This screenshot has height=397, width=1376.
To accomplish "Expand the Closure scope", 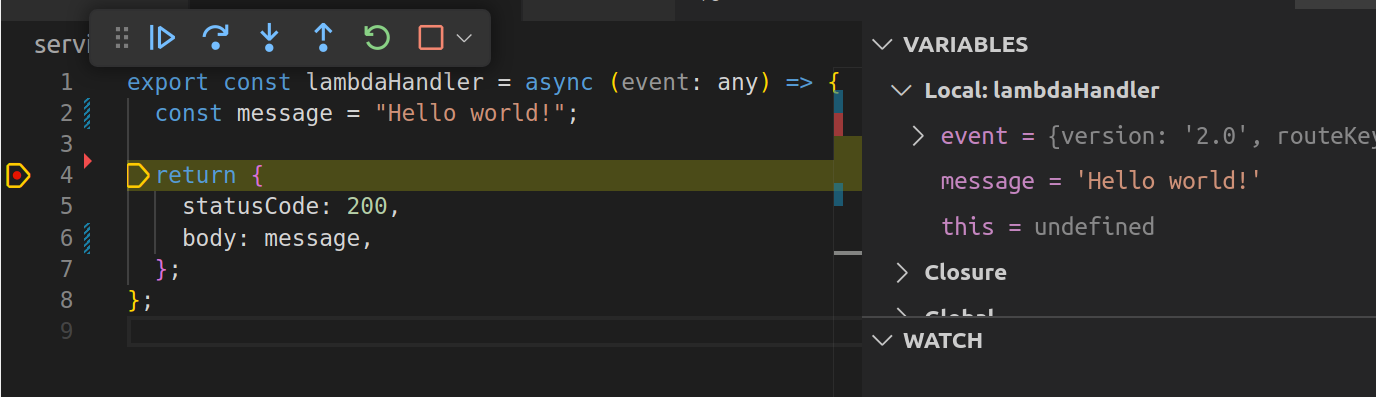I will (903, 272).
